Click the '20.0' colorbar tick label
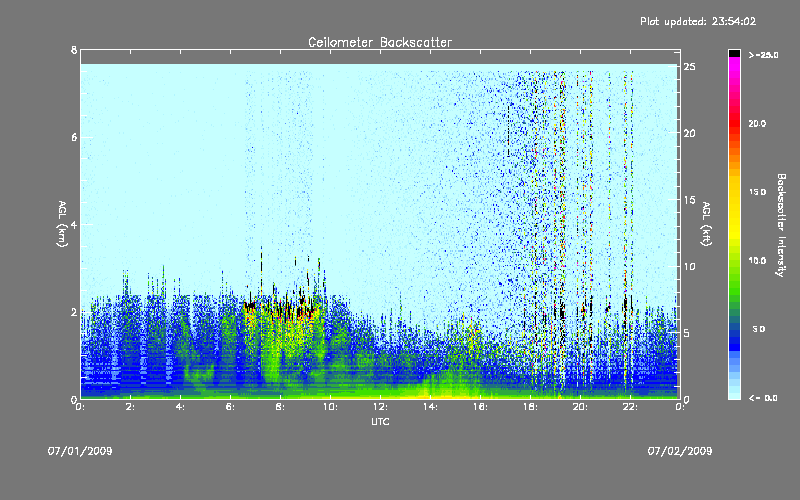The width and height of the screenshot is (800, 500). 757,123
